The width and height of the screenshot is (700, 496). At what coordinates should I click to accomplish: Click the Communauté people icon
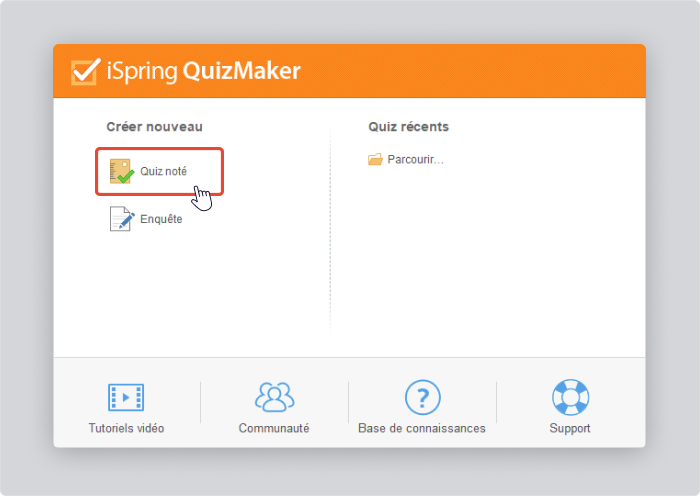click(x=275, y=396)
